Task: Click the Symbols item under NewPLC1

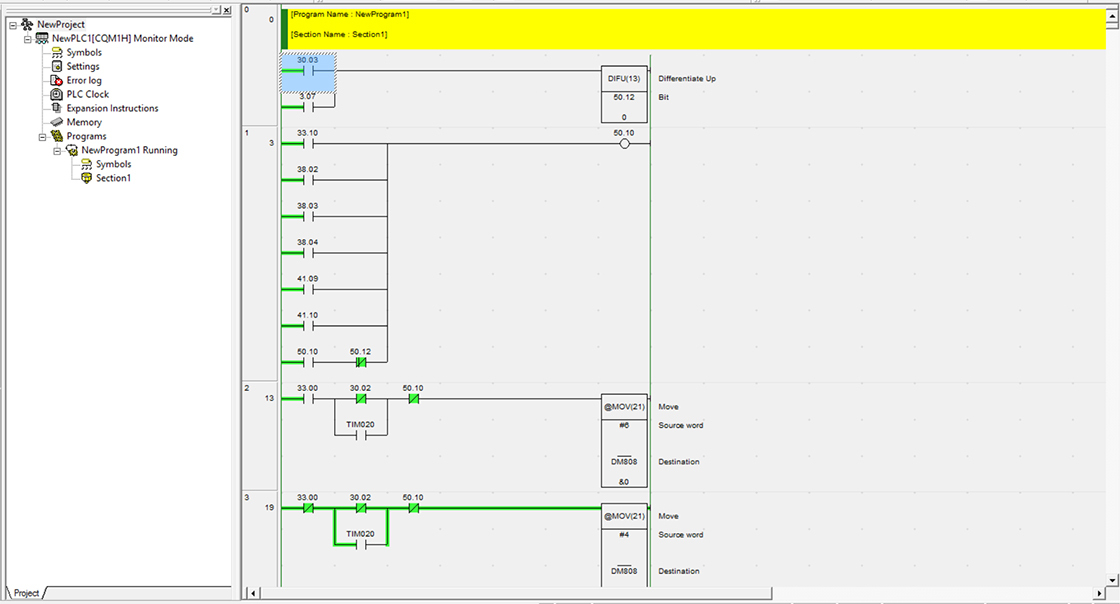Action: (x=83, y=52)
